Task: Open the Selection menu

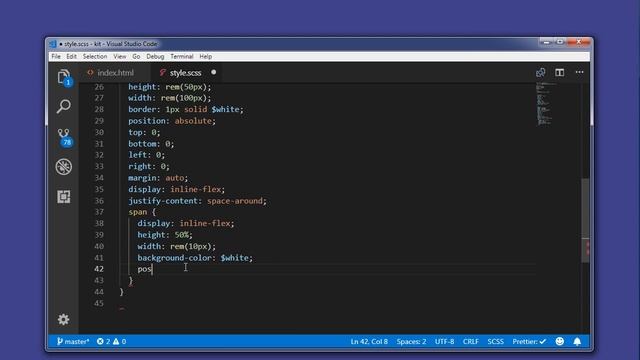Action: coord(95,56)
